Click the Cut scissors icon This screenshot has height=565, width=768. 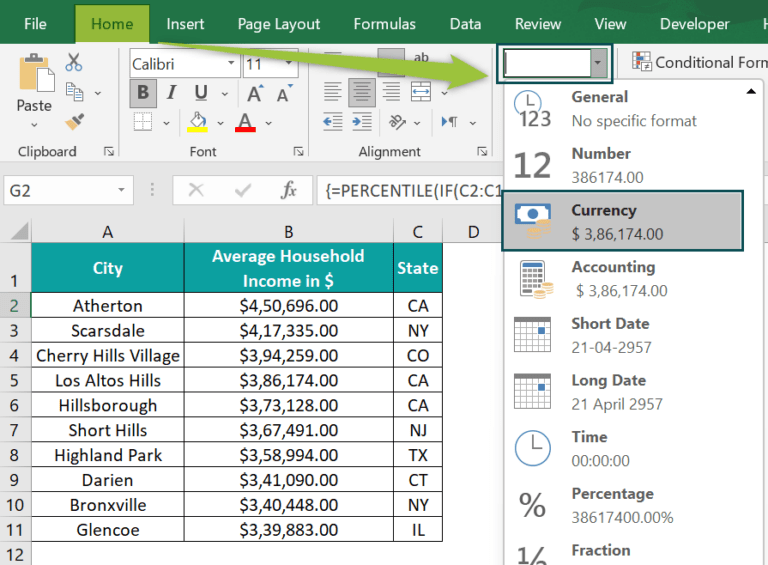(74, 63)
